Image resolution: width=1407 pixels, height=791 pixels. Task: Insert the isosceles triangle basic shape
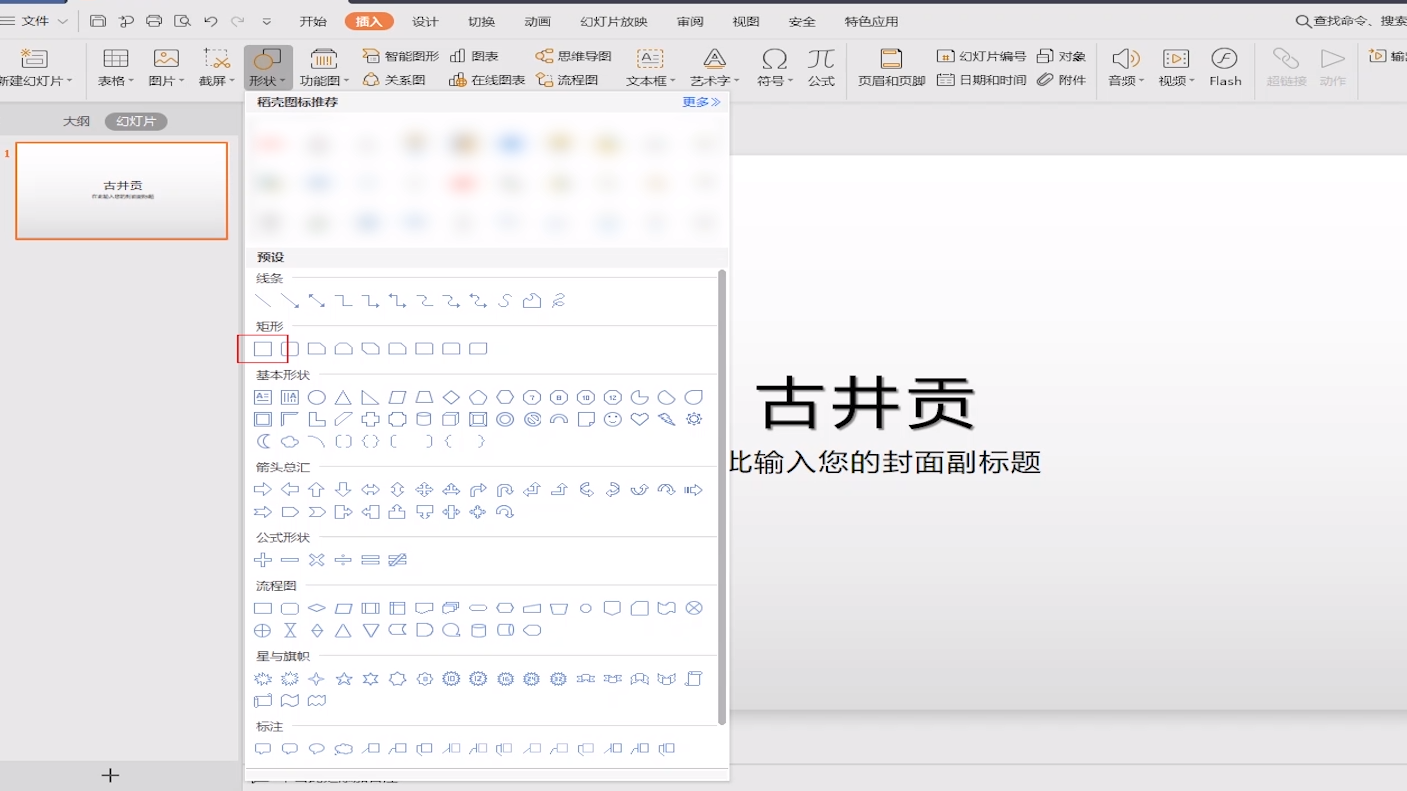click(343, 397)
